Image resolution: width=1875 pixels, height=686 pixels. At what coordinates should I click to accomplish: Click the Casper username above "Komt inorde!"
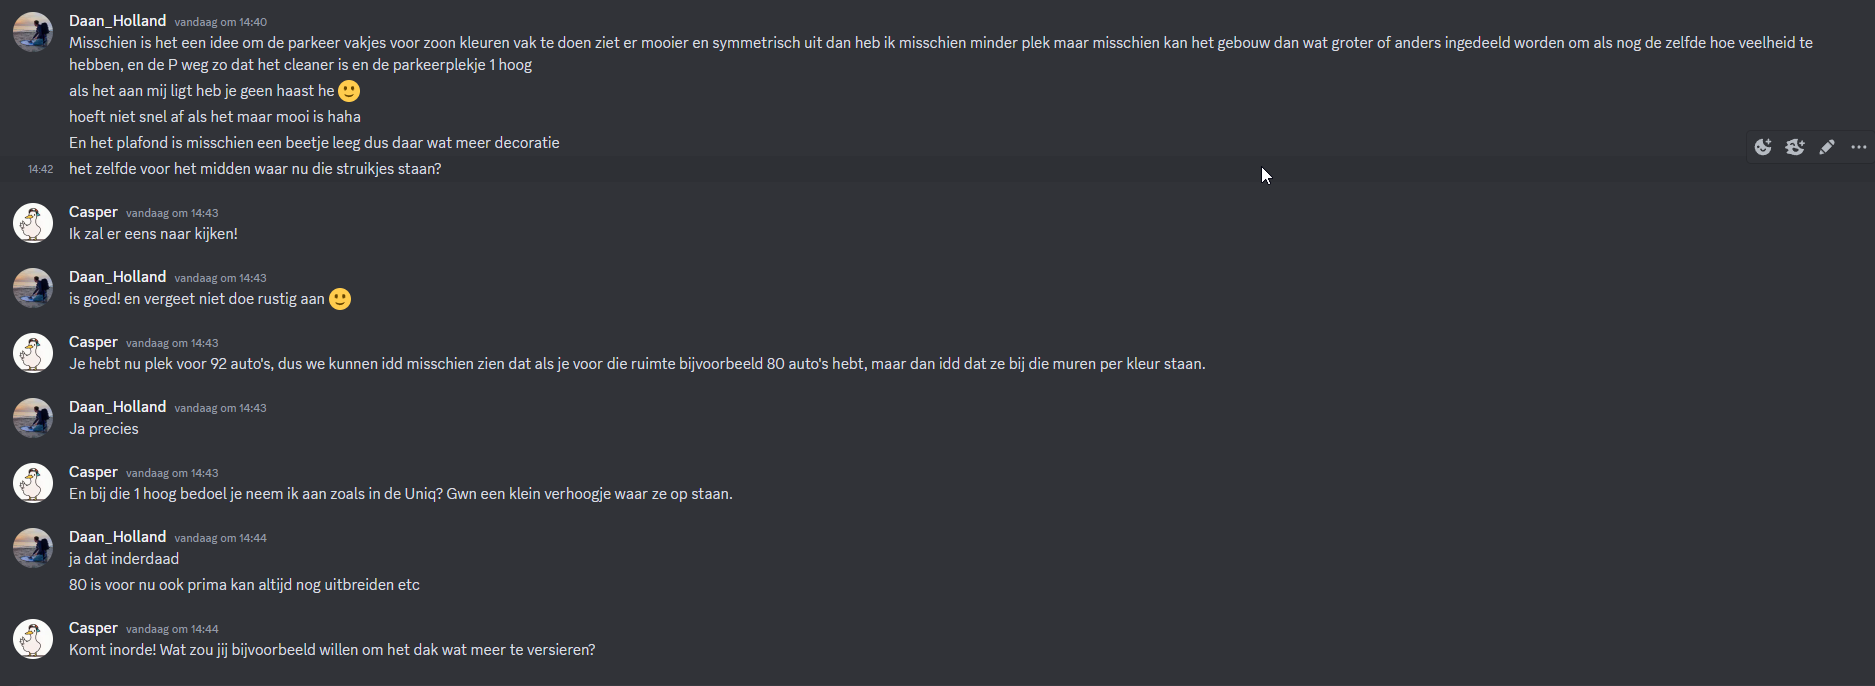93,628
